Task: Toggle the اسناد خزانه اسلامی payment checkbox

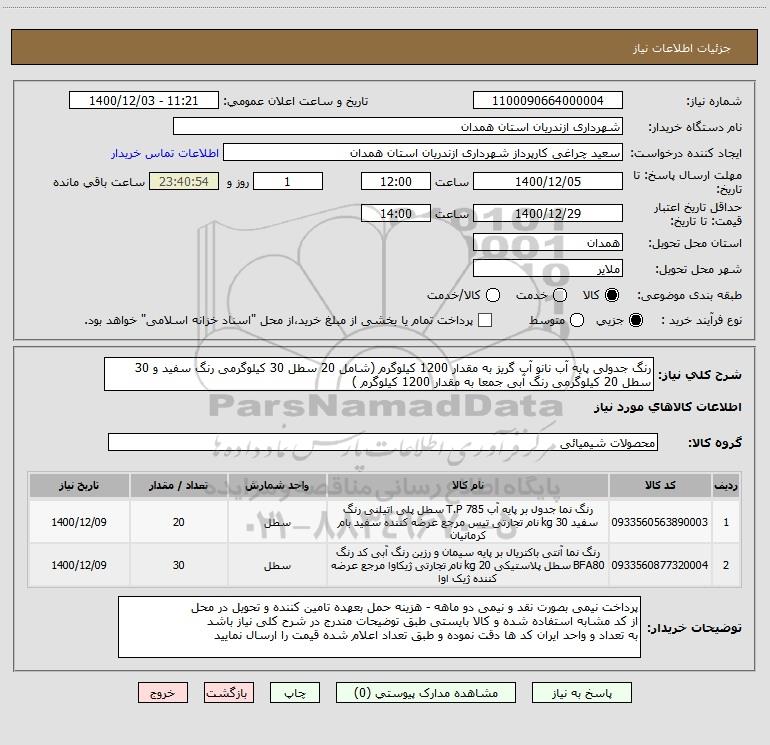Action: (x=485, y=320)
